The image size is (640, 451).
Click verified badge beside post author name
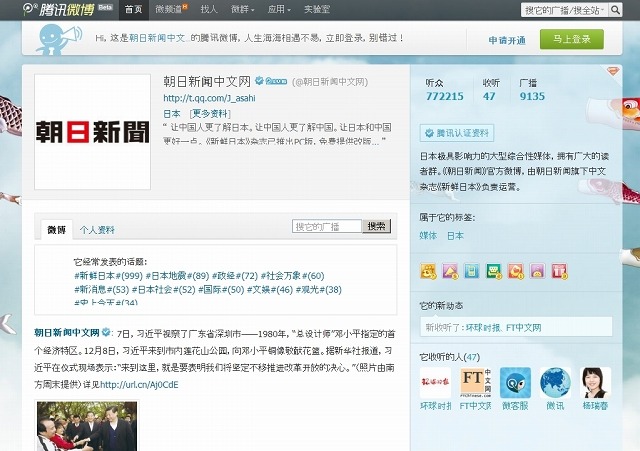(x=106, y=332)
